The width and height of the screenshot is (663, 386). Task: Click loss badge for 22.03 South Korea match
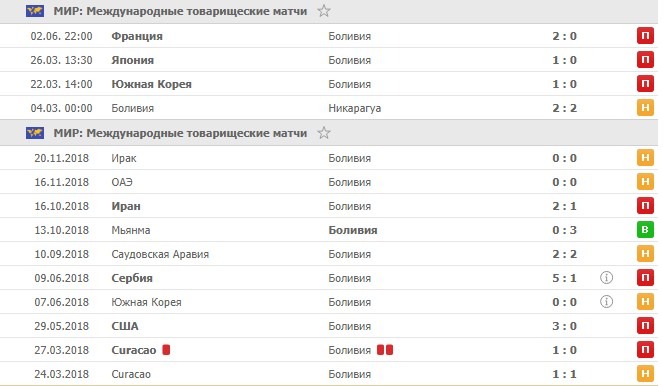click(645, 84)
